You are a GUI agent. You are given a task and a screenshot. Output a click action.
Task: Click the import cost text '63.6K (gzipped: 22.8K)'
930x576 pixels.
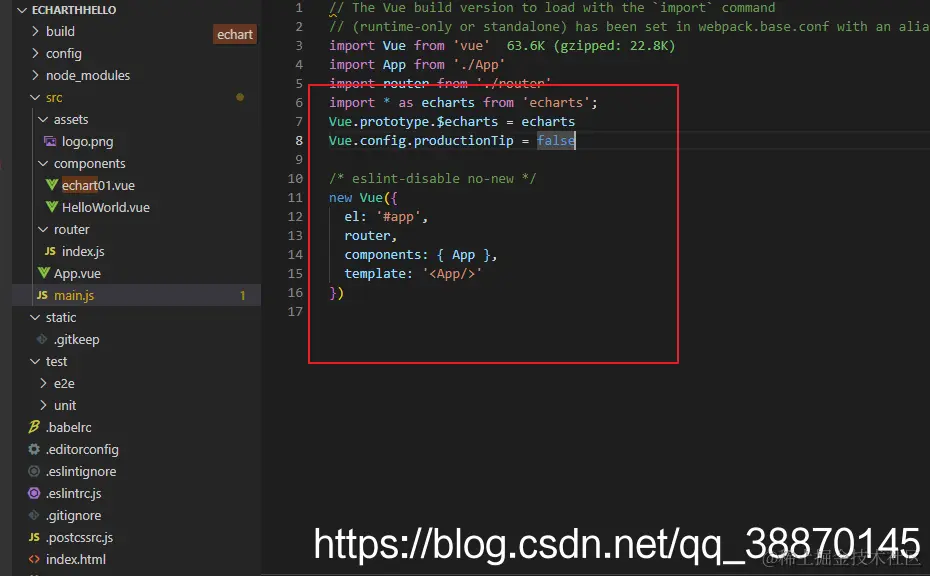click(591, 46)
